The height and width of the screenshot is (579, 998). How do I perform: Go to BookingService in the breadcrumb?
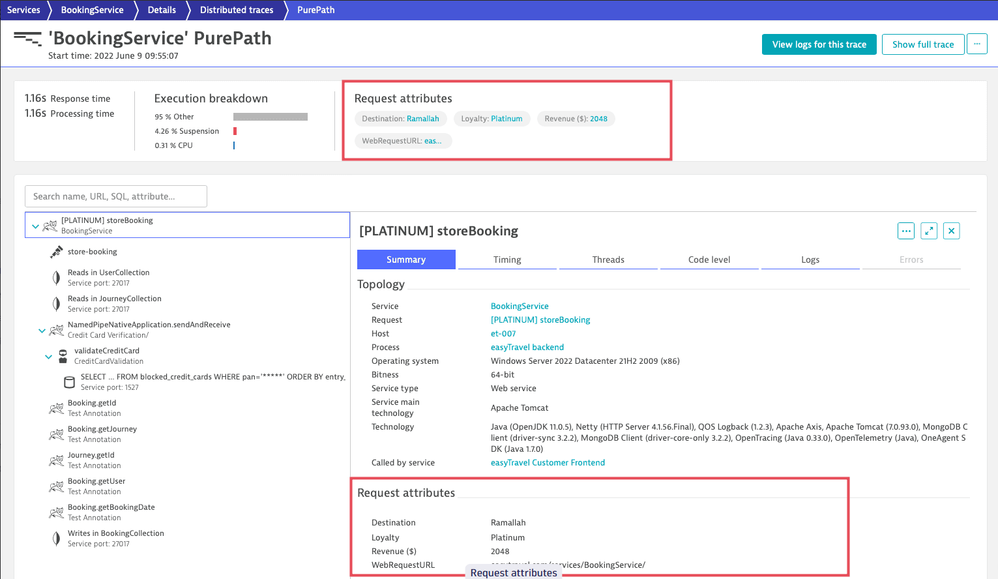tap(92, 10)
